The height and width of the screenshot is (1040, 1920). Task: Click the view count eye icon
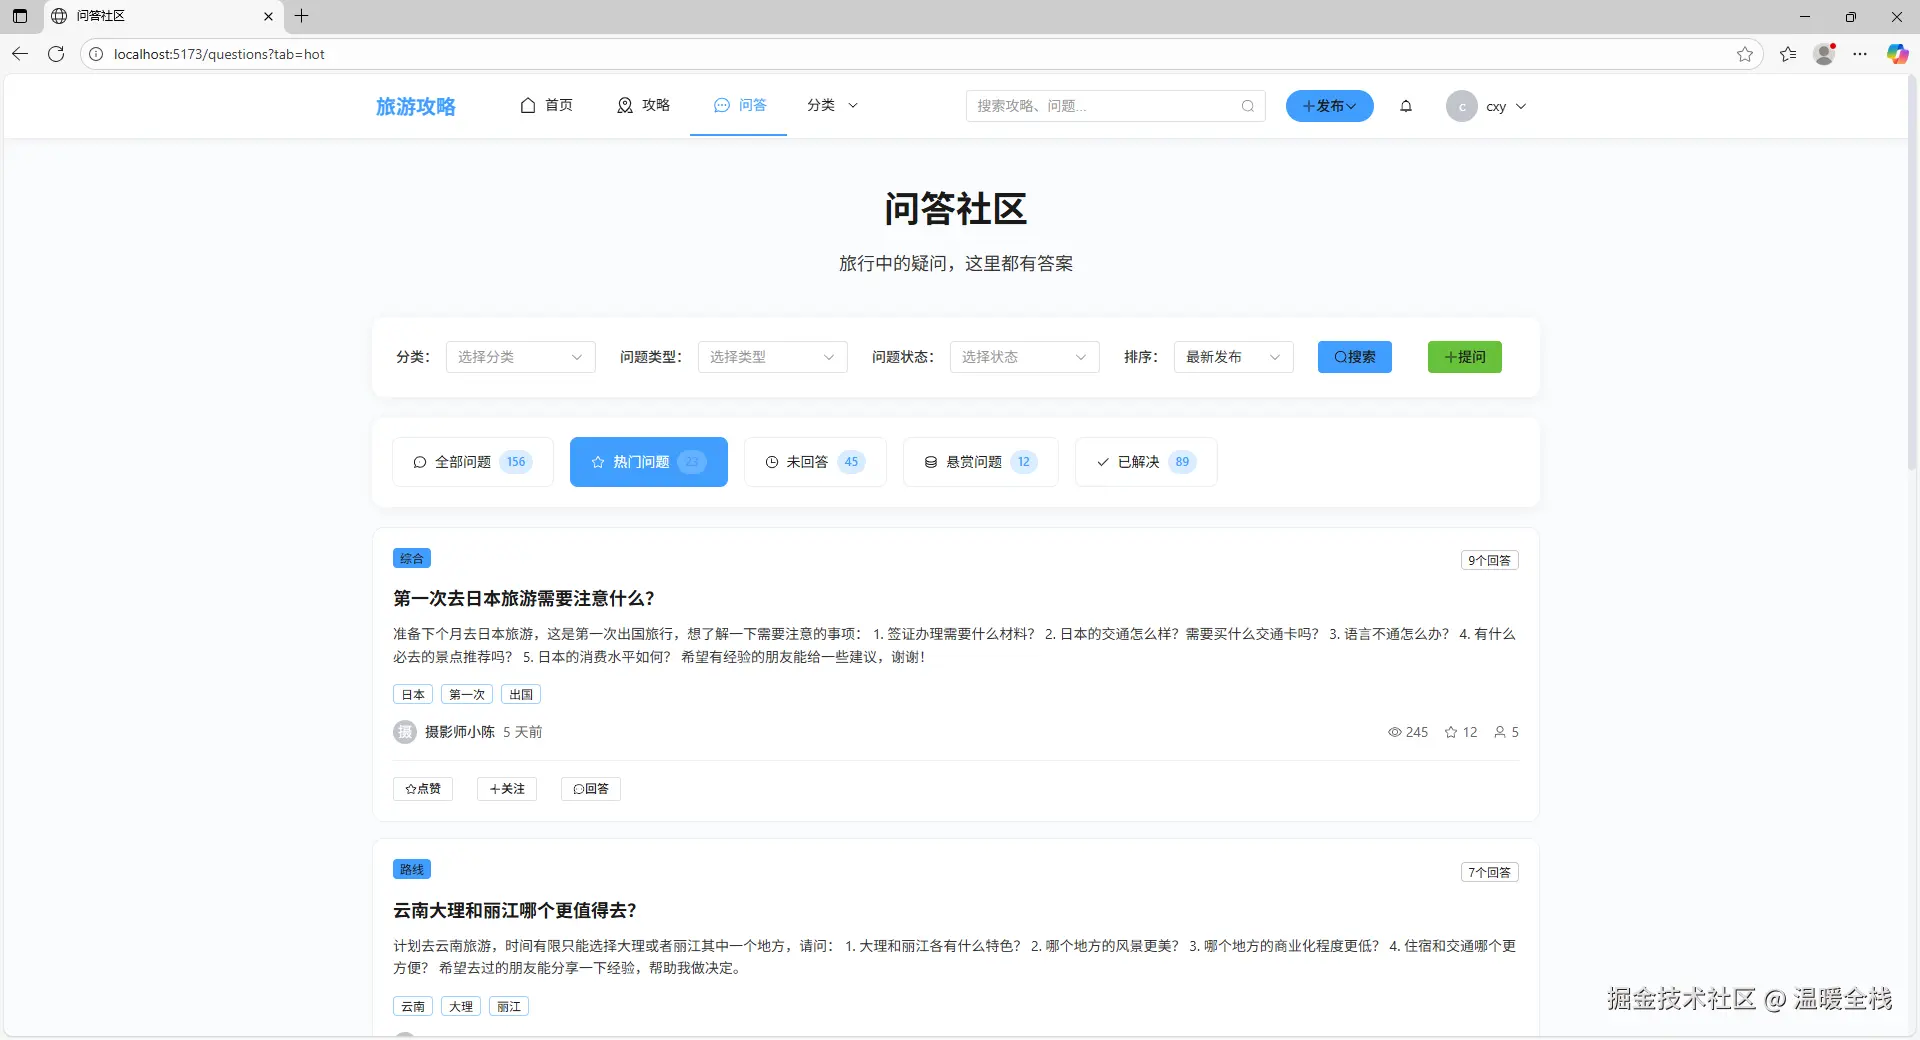[x=1394, y=732]
